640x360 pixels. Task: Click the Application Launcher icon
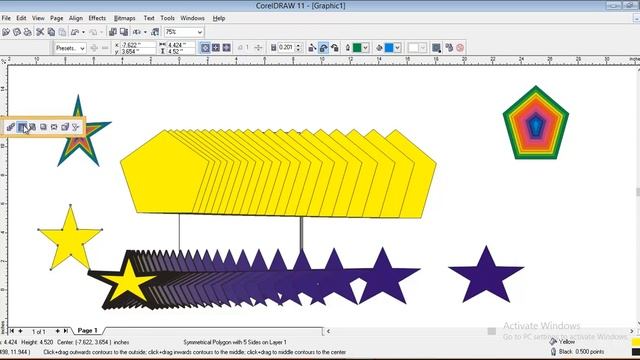pyautogui.click(x=137, y=32)
